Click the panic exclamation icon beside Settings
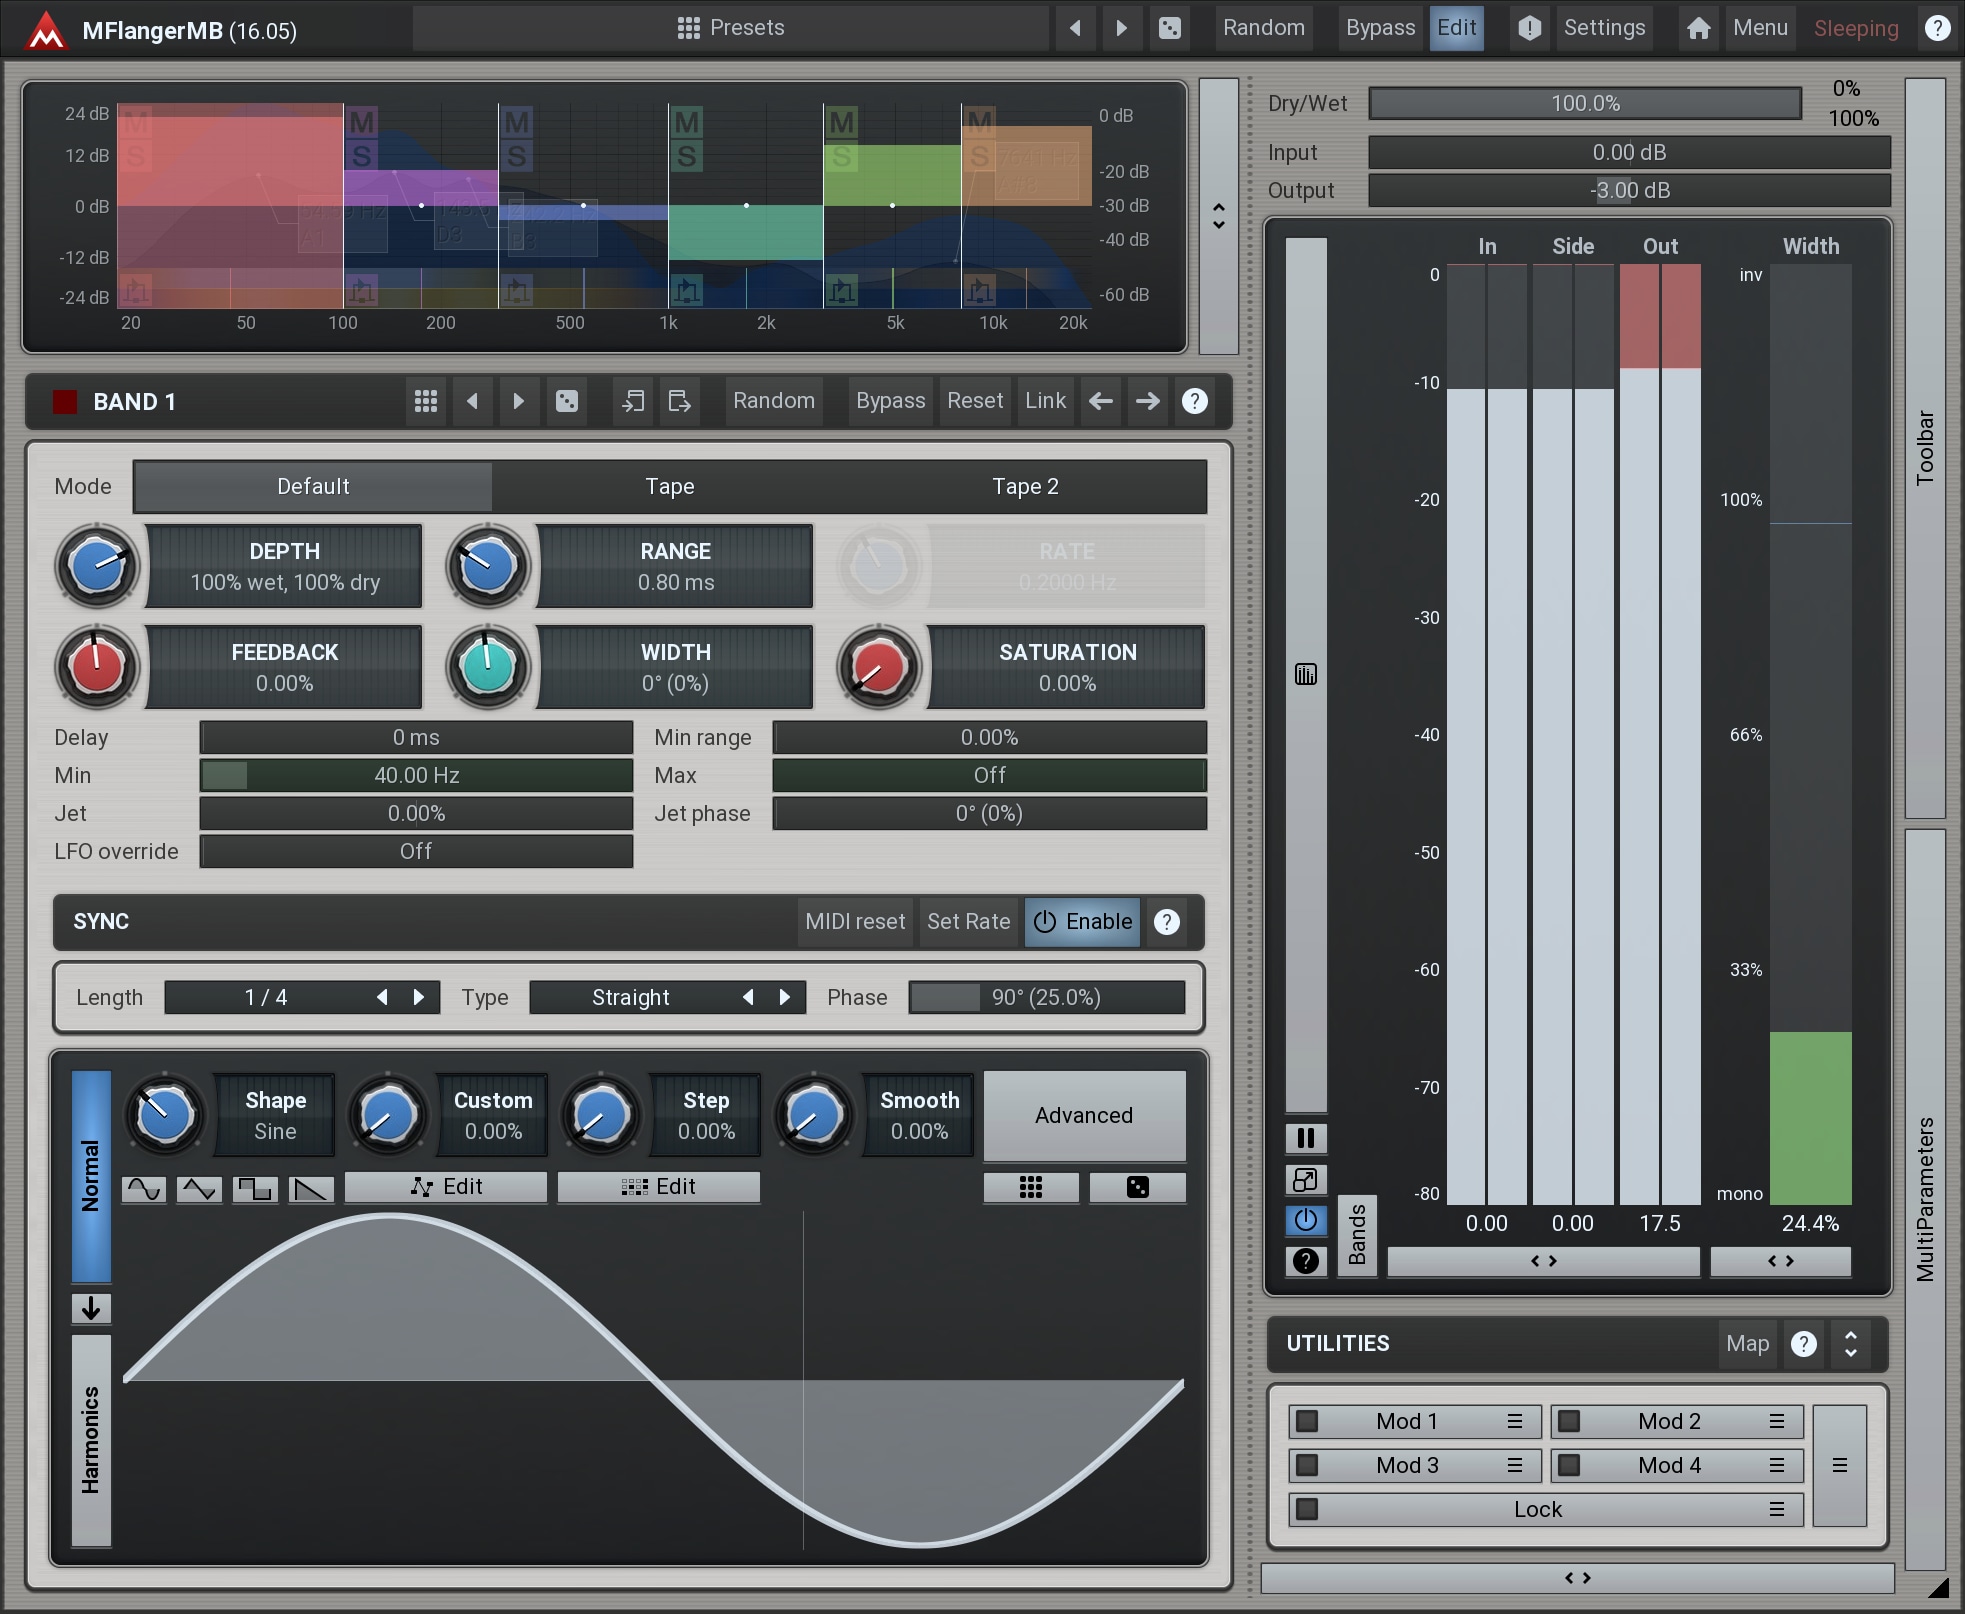1965x1614 pixels. coord(1529,28)
